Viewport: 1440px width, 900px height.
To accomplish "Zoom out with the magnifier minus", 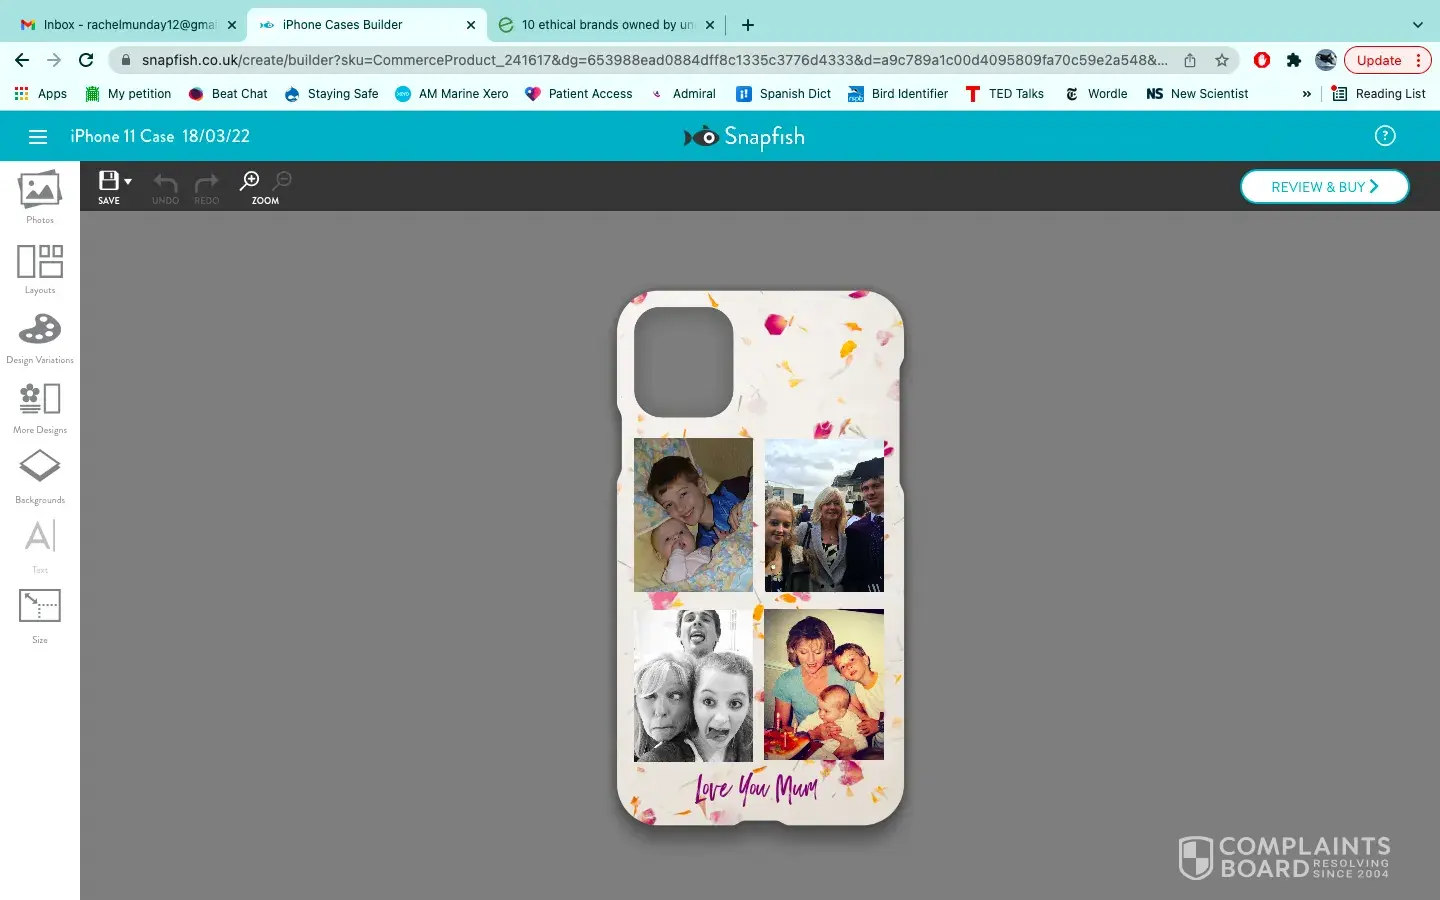I will 283,180.
